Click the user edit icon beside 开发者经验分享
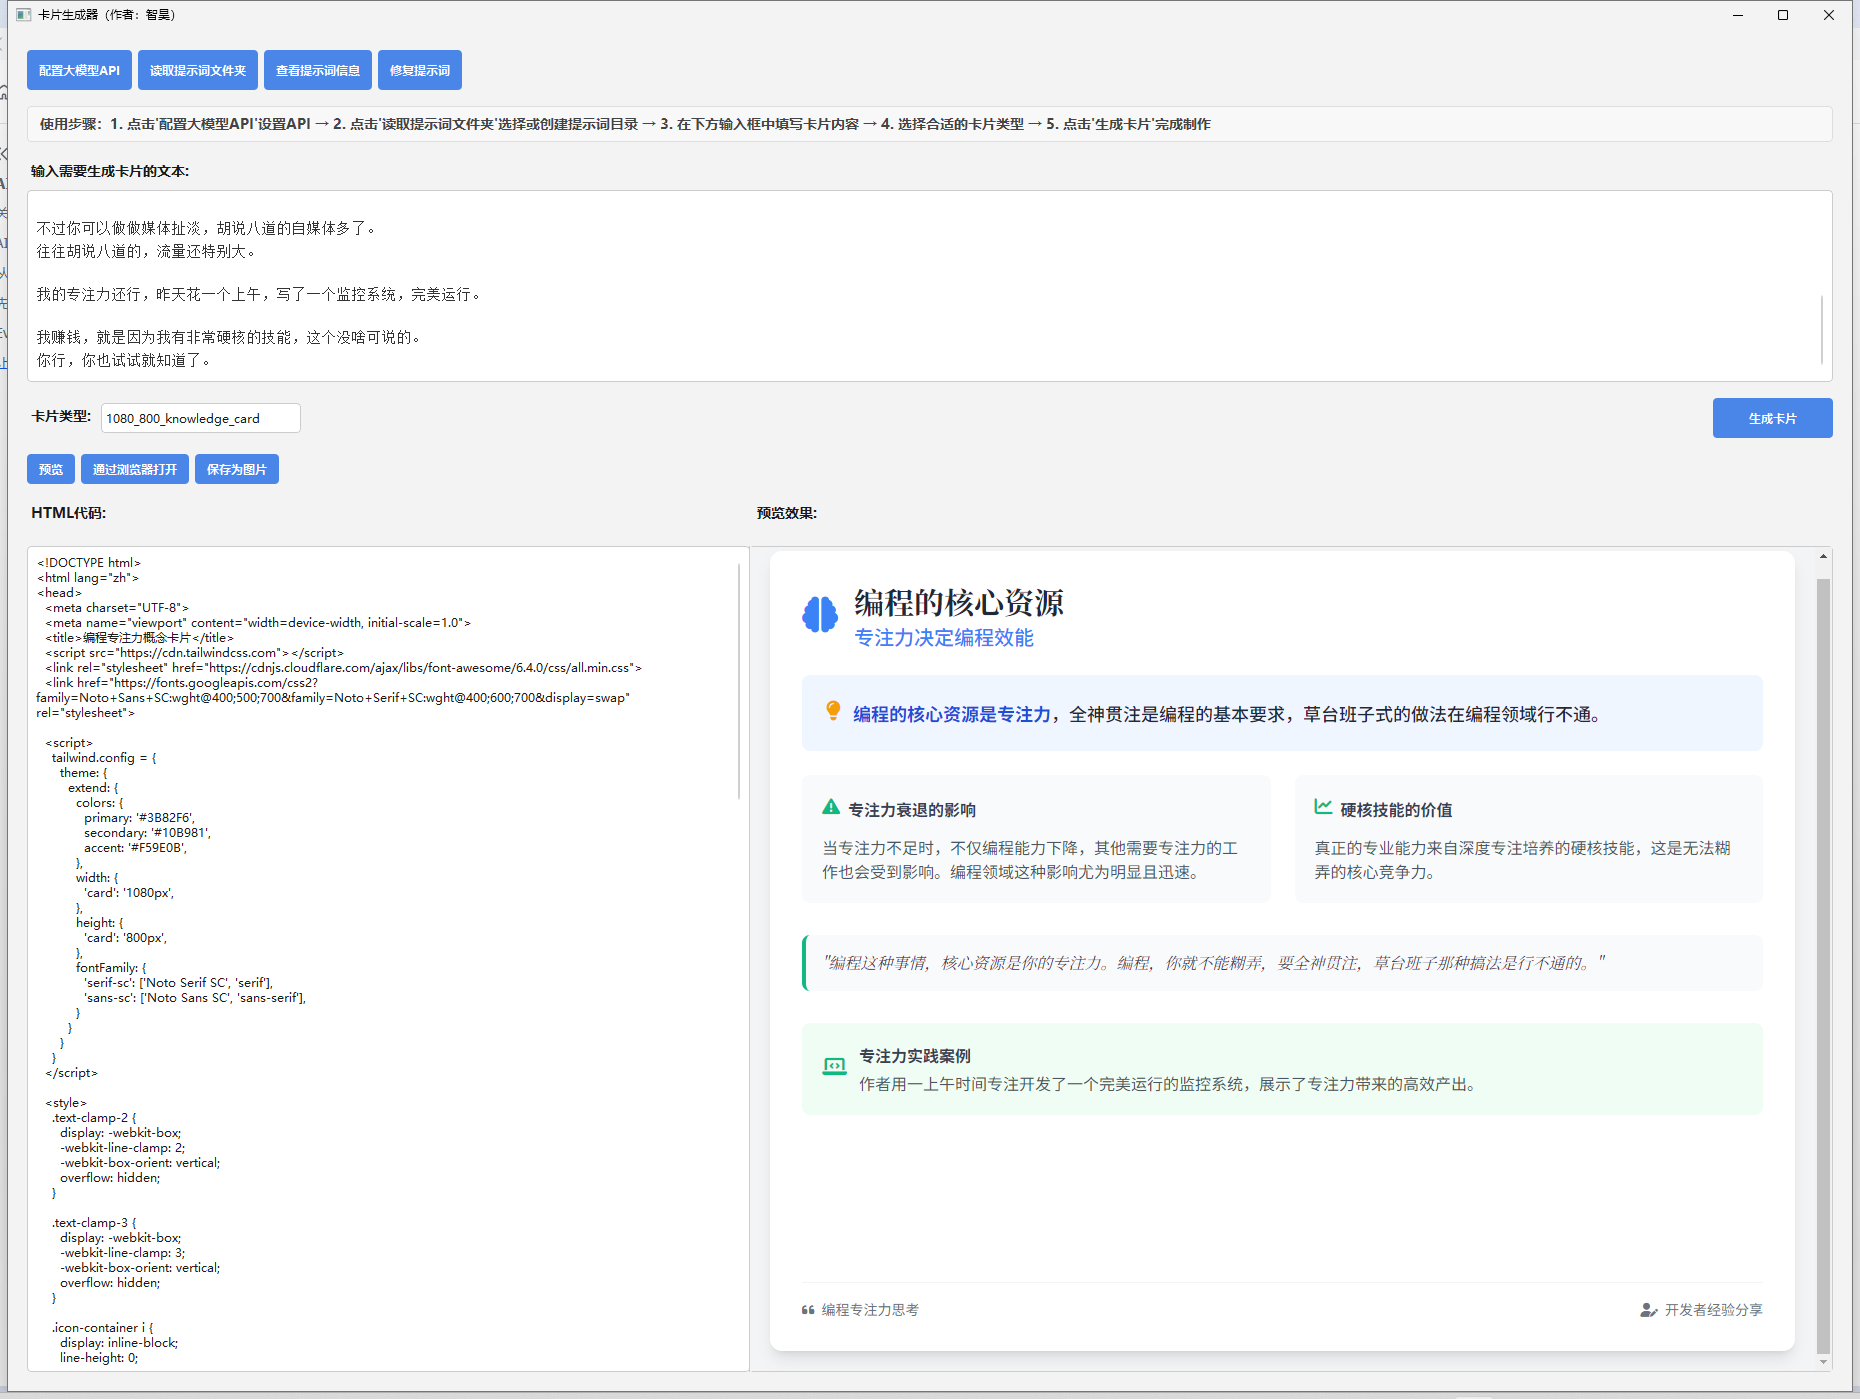The height and width of the screenshot is (1399, 1860). (x=1649, y=1310)
